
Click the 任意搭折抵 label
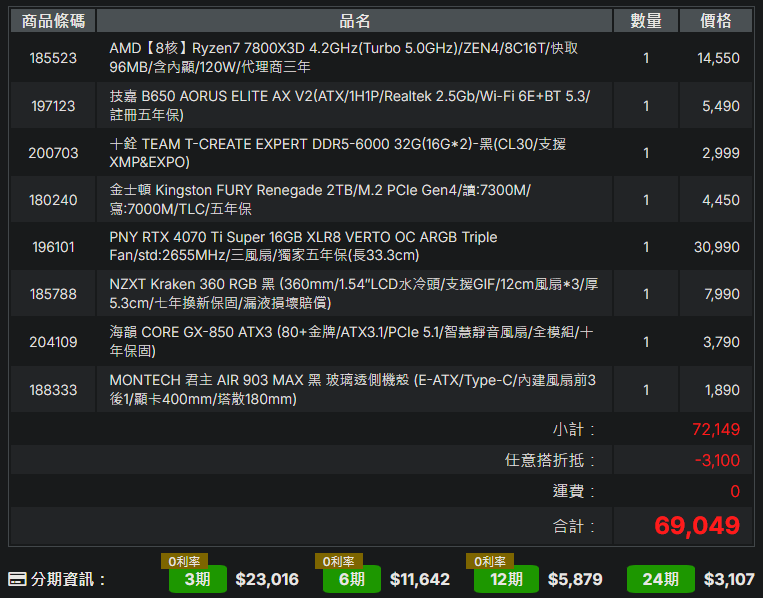(550, 460)
